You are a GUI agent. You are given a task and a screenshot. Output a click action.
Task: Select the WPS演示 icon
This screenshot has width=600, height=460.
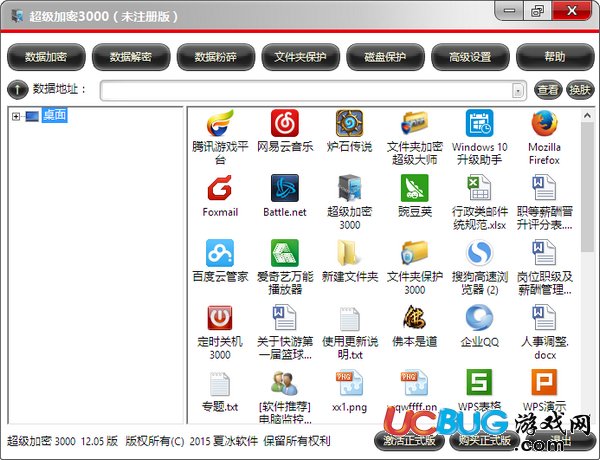[545, 383]
